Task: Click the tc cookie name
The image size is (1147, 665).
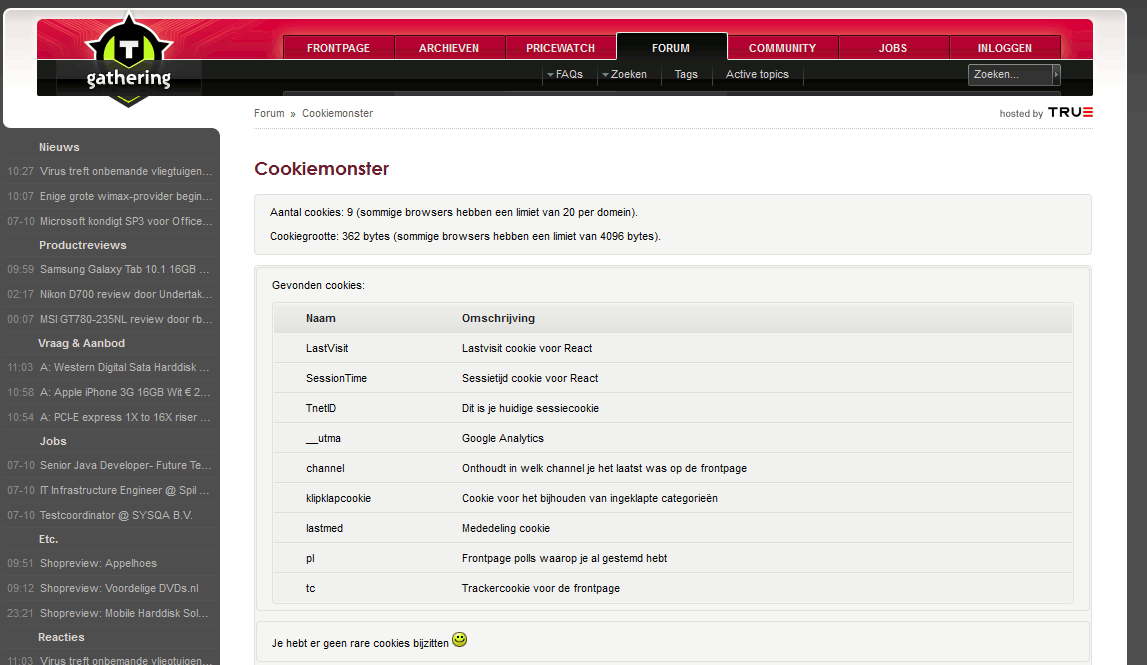Action: coord(310,588)
